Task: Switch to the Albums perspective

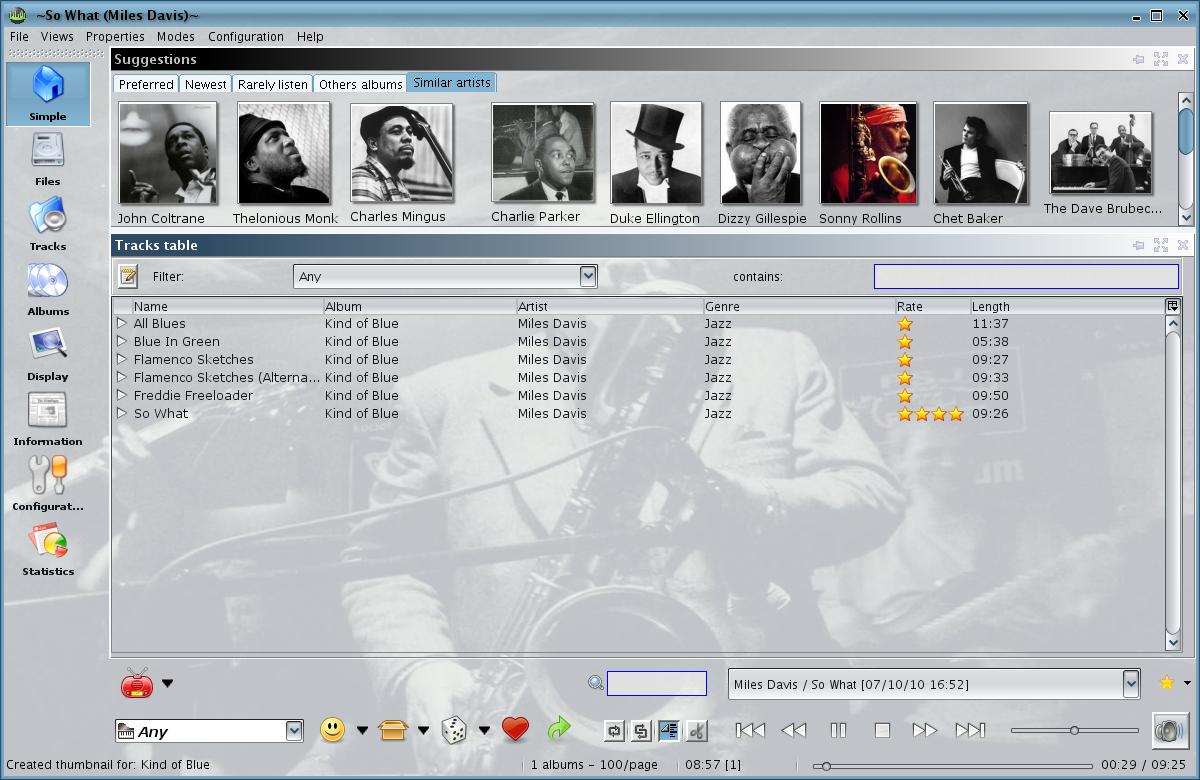Action: [48, 289]
